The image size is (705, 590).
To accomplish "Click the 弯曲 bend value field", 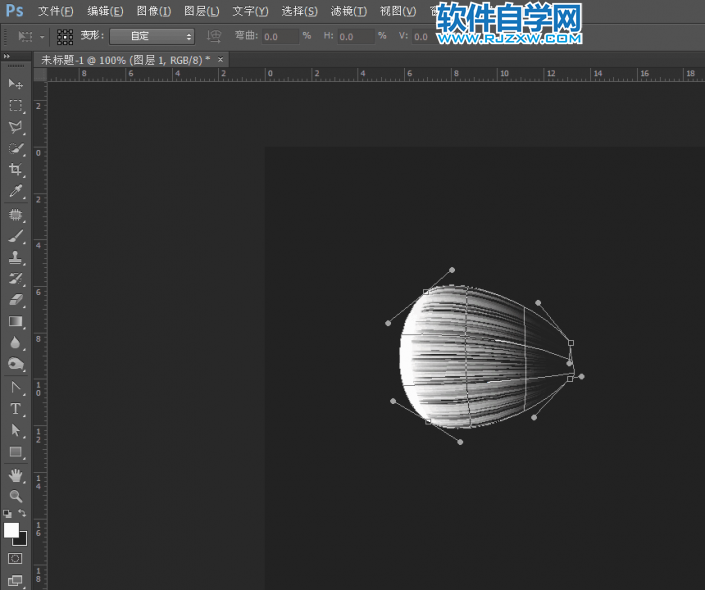I will (x=279, y=36).
